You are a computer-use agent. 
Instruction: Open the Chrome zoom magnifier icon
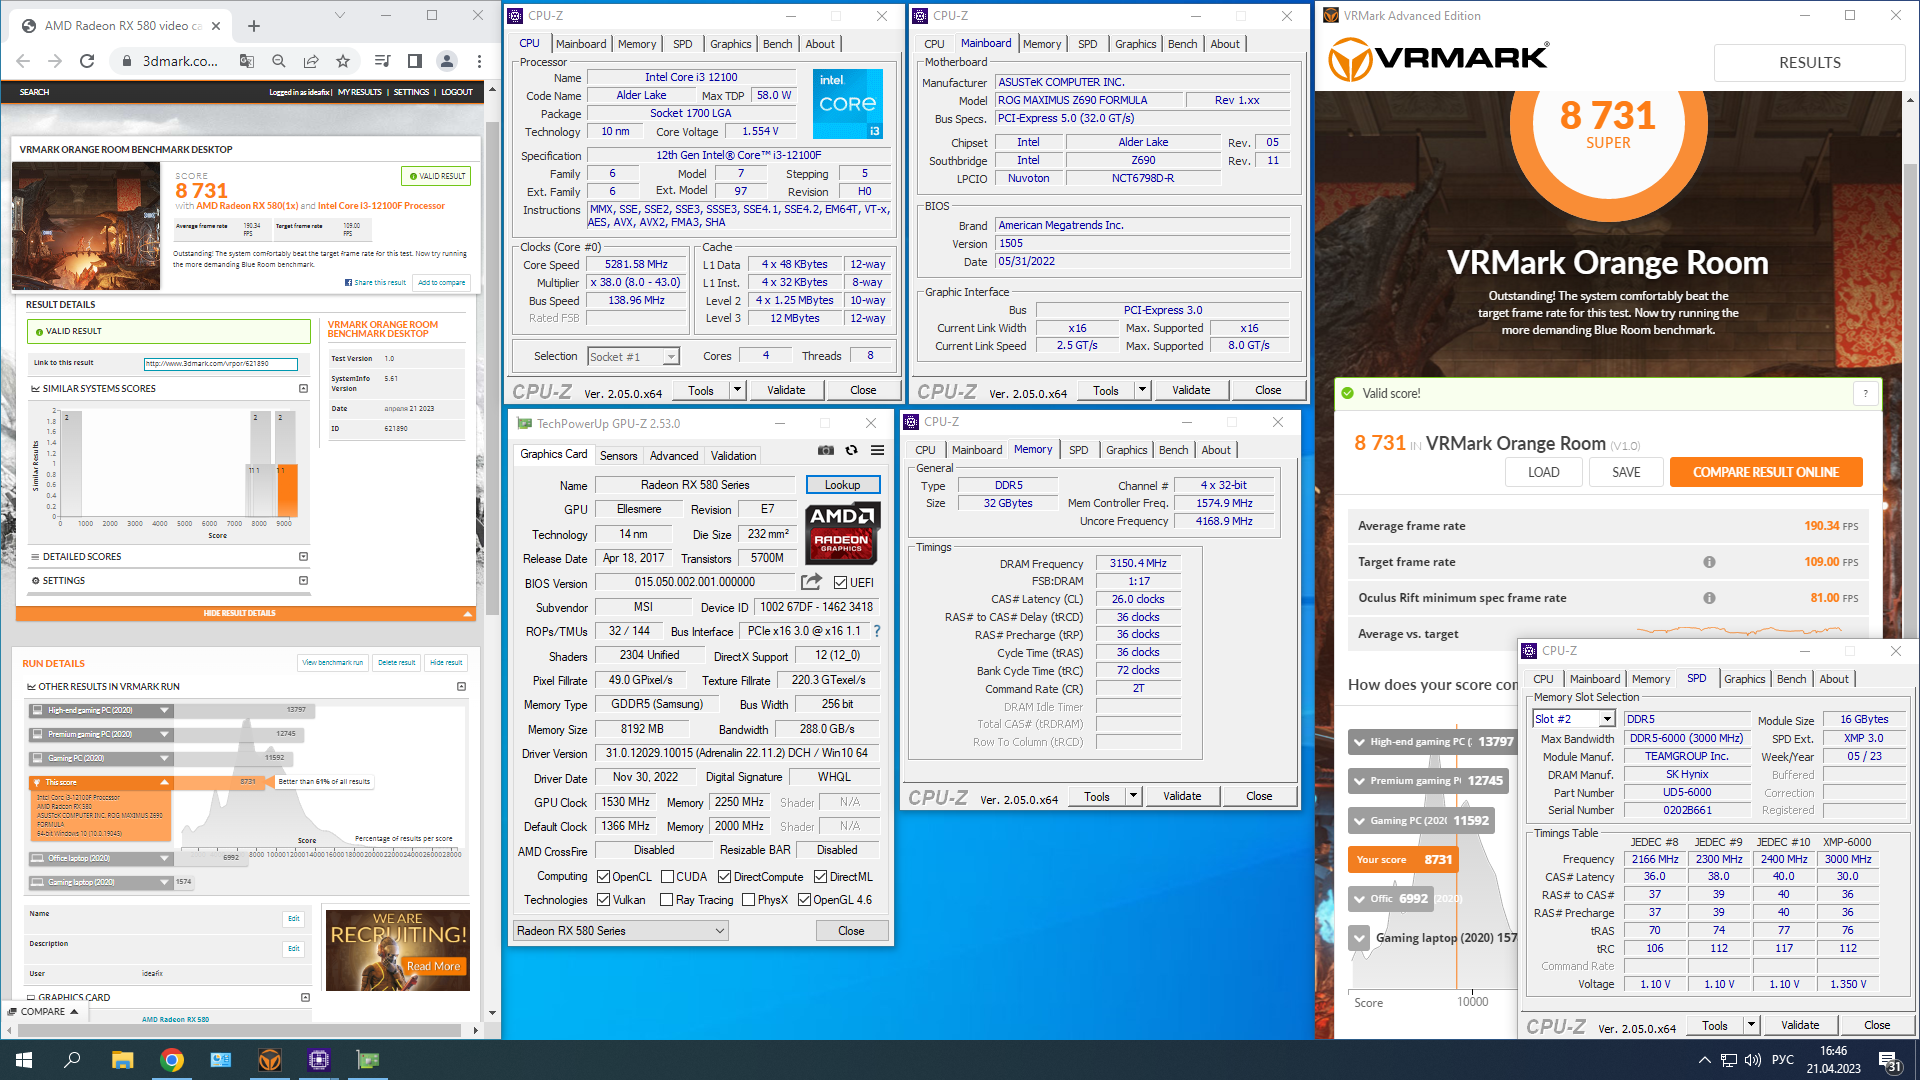click(x=279, y=61)
